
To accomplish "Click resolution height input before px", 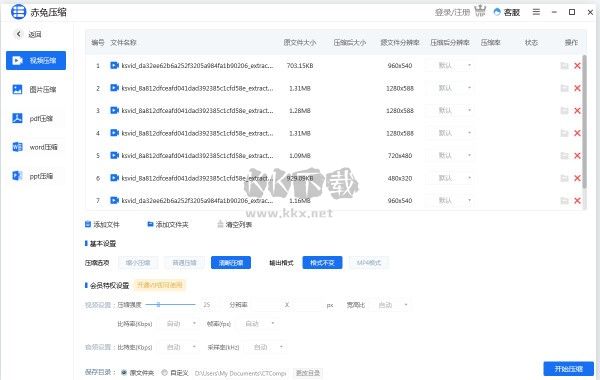I will pyautogui.click(x=308, y=305).
